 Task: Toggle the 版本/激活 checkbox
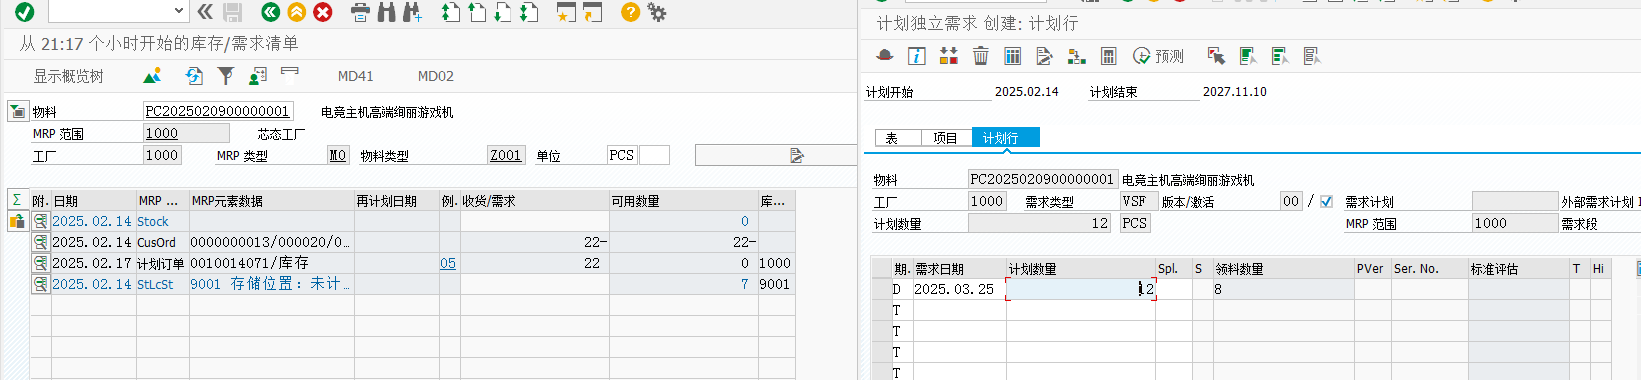(1326, 201)
